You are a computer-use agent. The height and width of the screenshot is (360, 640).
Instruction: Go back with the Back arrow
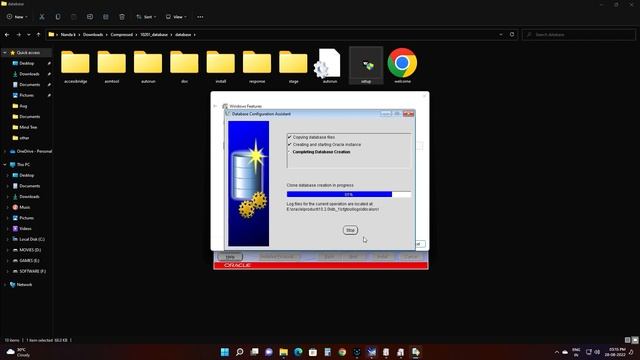point(7,35)
